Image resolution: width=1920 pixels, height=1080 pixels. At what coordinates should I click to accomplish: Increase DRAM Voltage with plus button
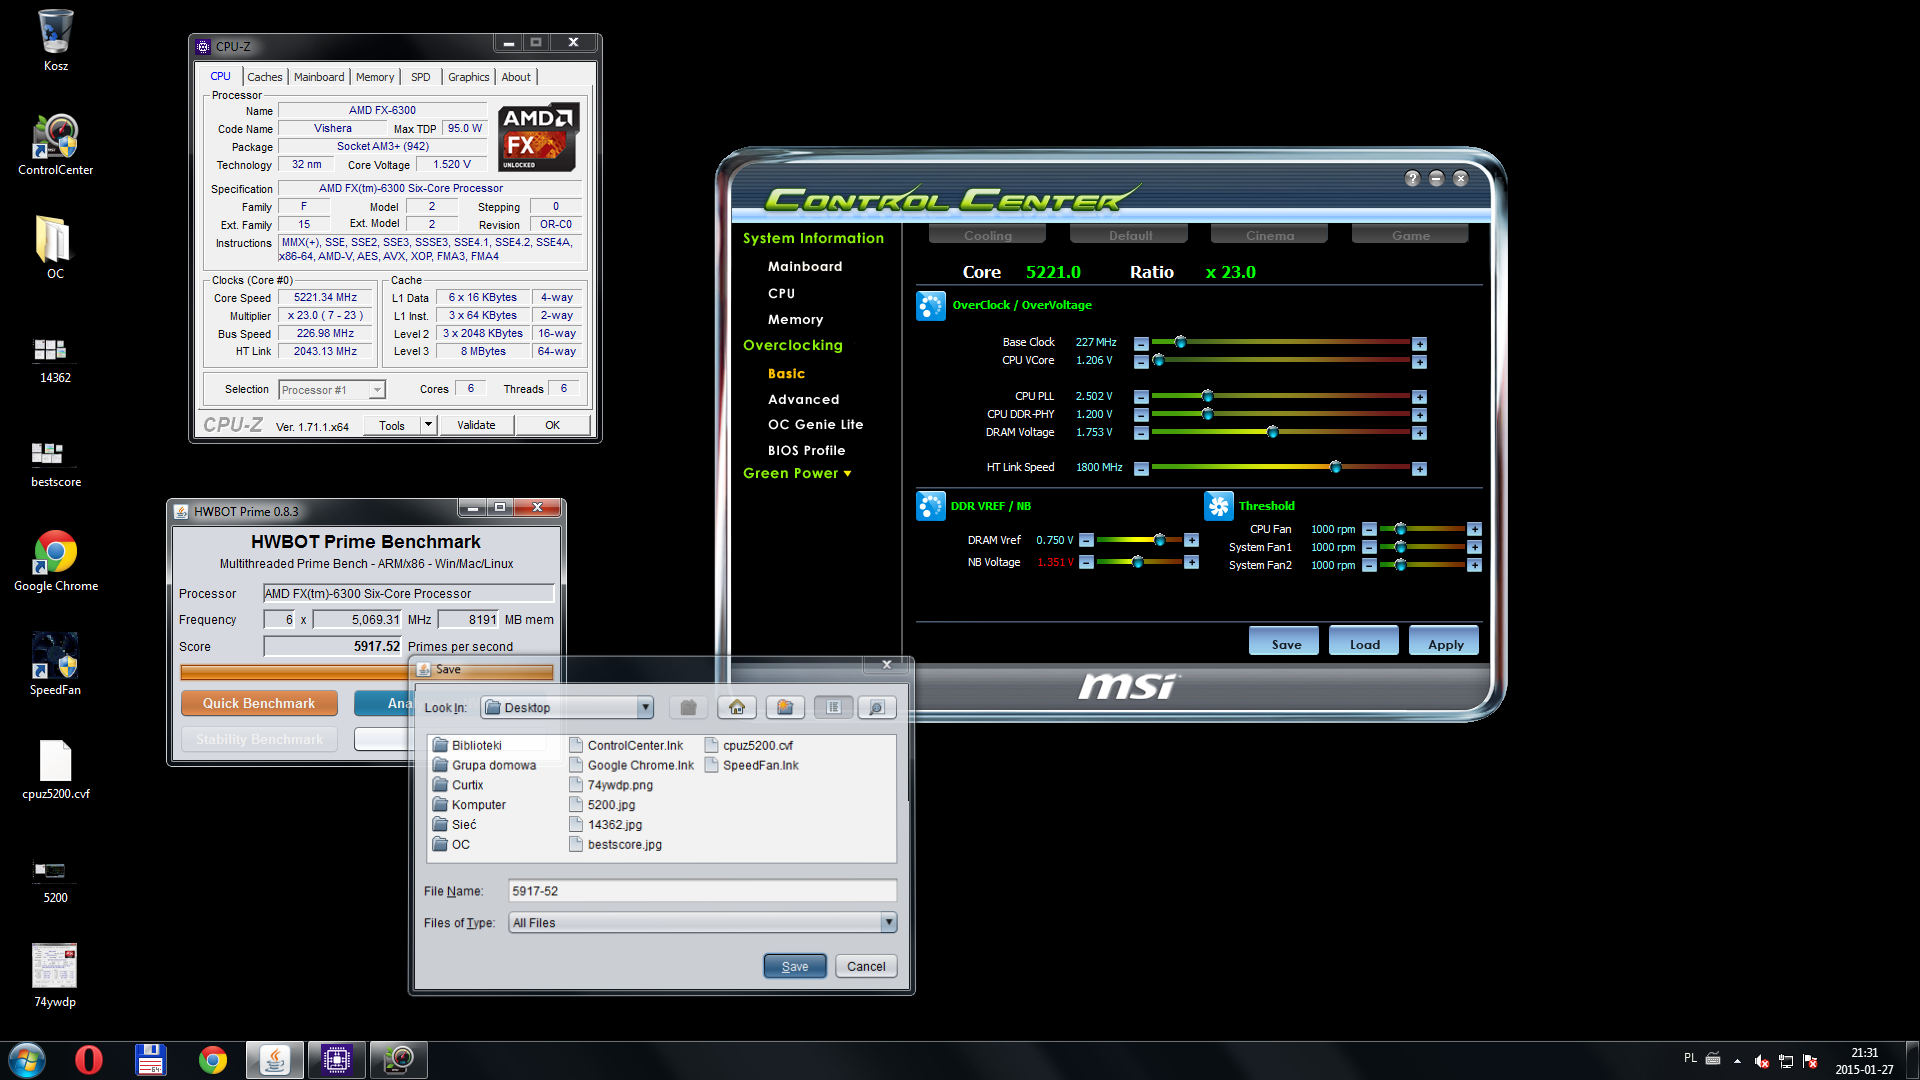coord(1419,433)
